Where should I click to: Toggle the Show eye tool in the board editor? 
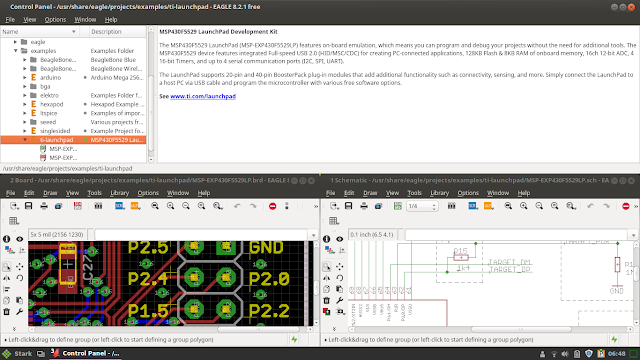coord(20,239)
